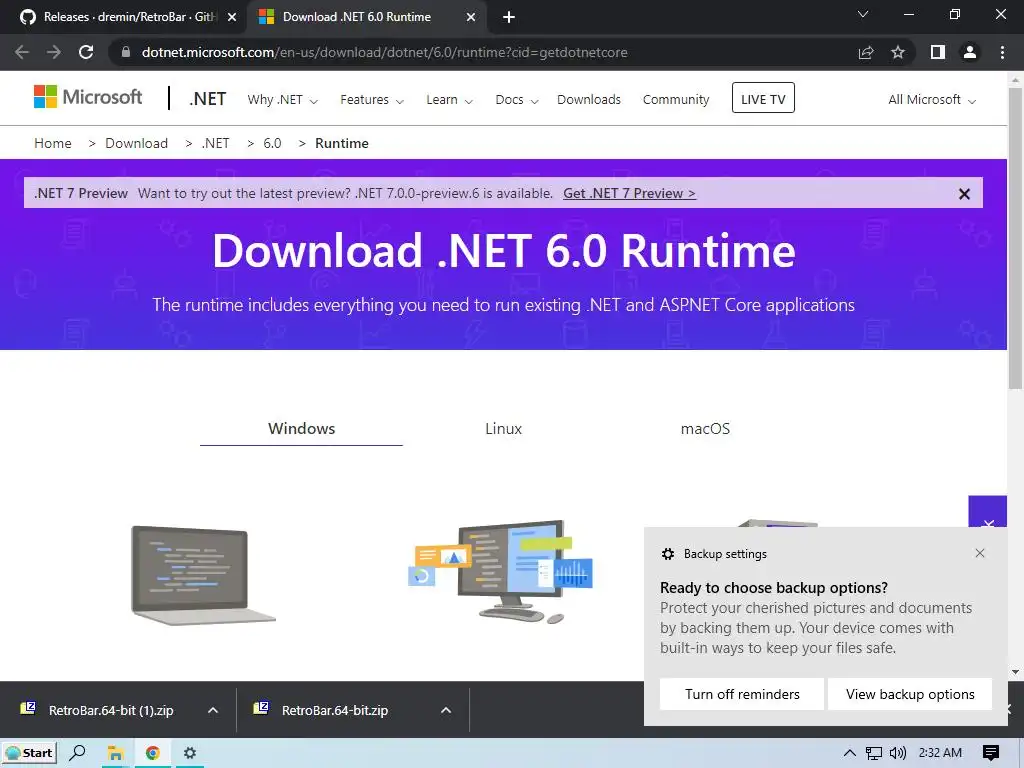Expand the Features dropdown
The width and height of the screenshot is (1024, 768).
pyautogui.click(x=372, y=100)
